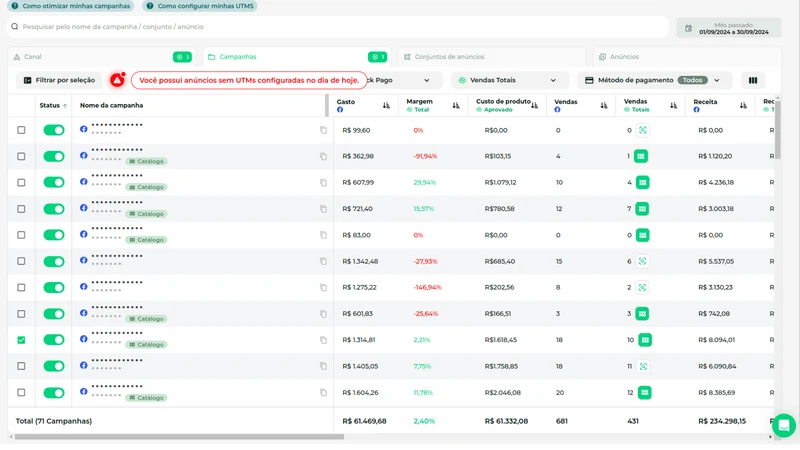Click the Campanhas tab selection count badge
This screenshot has width=800, height=450.
377,57
